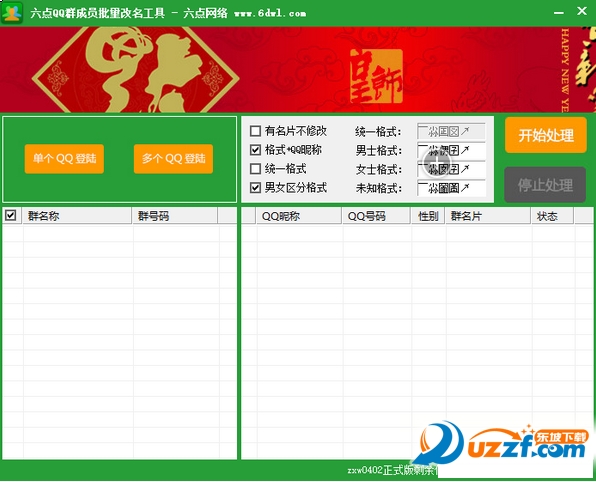Click the app logo icon in title bar
The image size is (596, 482).
[12, 13]
